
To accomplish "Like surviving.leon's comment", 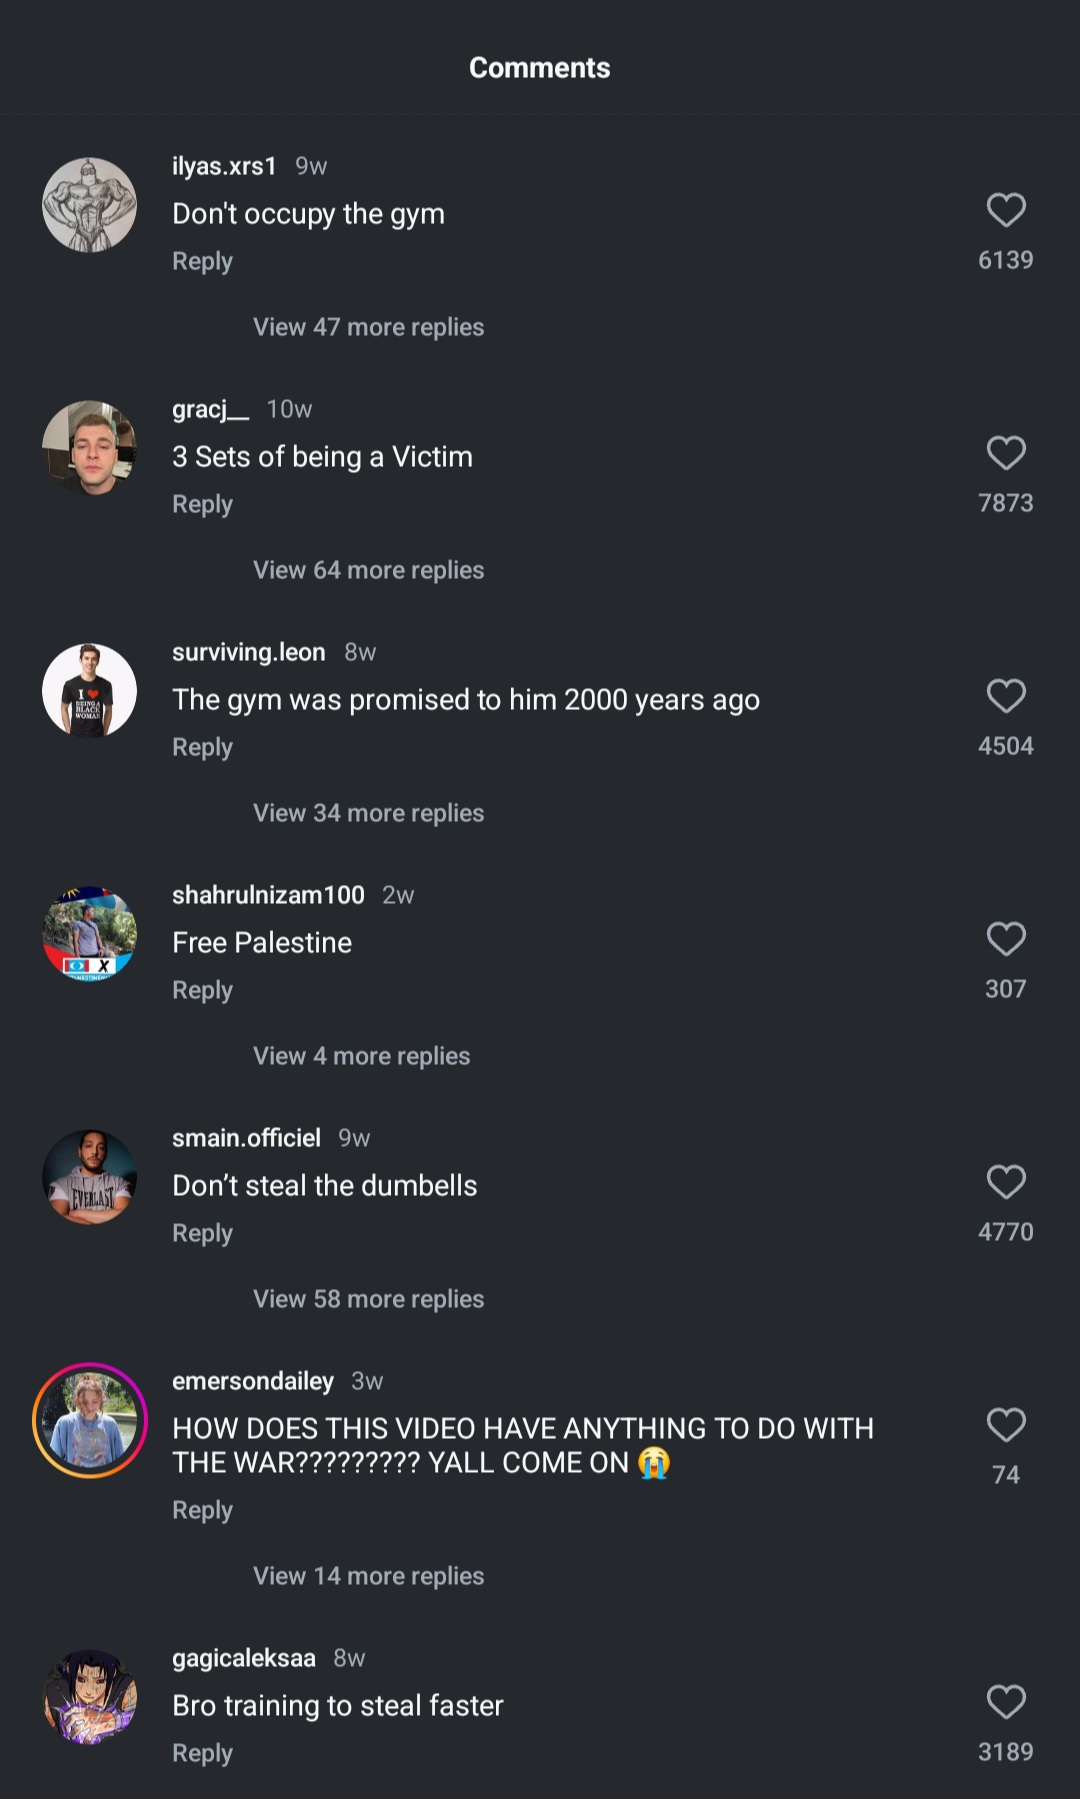I will coord(1006,696).
